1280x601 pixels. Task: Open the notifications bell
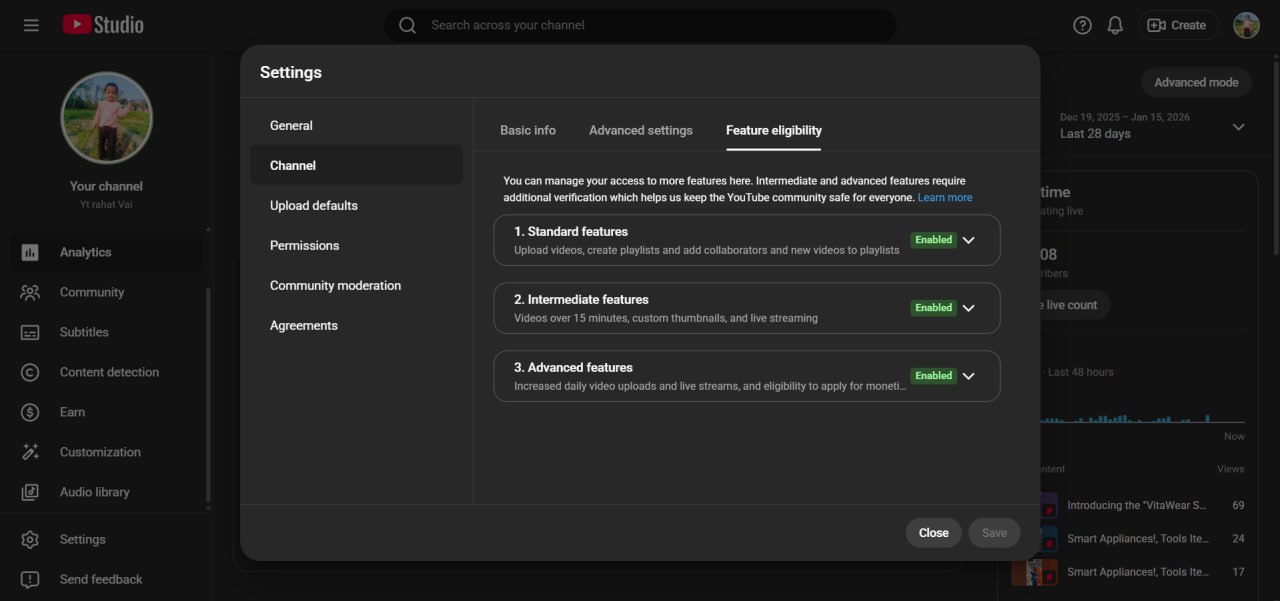(x=1115, y=25)
